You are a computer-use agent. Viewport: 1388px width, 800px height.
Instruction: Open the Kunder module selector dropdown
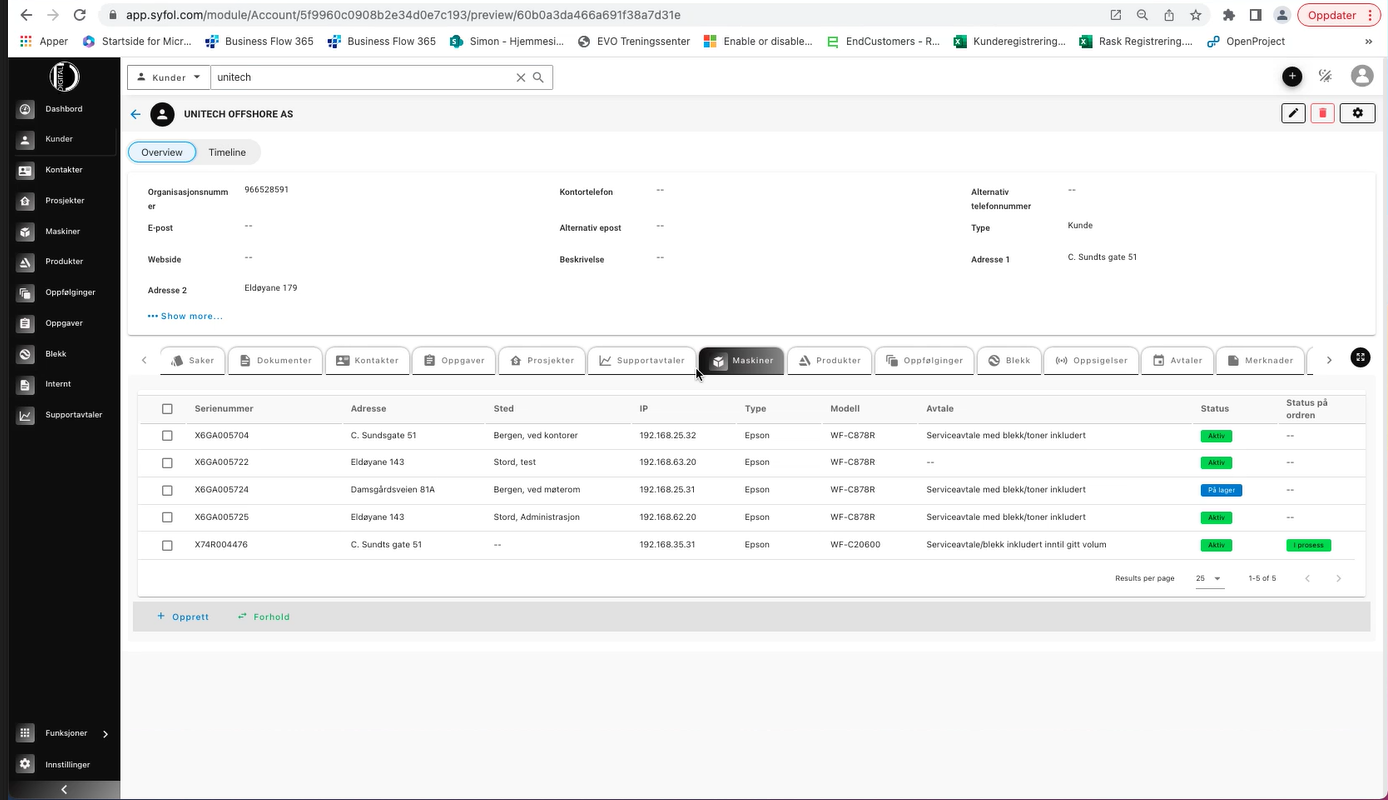[x=168, y=77]
